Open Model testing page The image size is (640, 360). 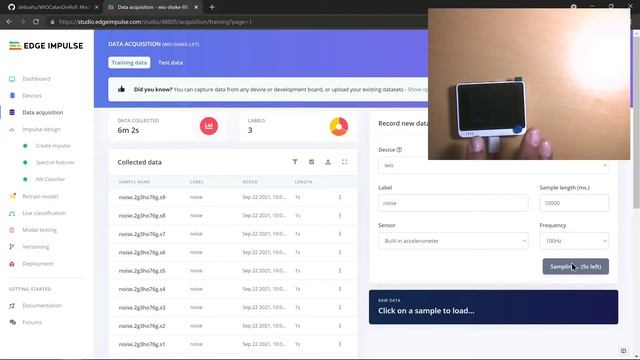coord(40,230)
